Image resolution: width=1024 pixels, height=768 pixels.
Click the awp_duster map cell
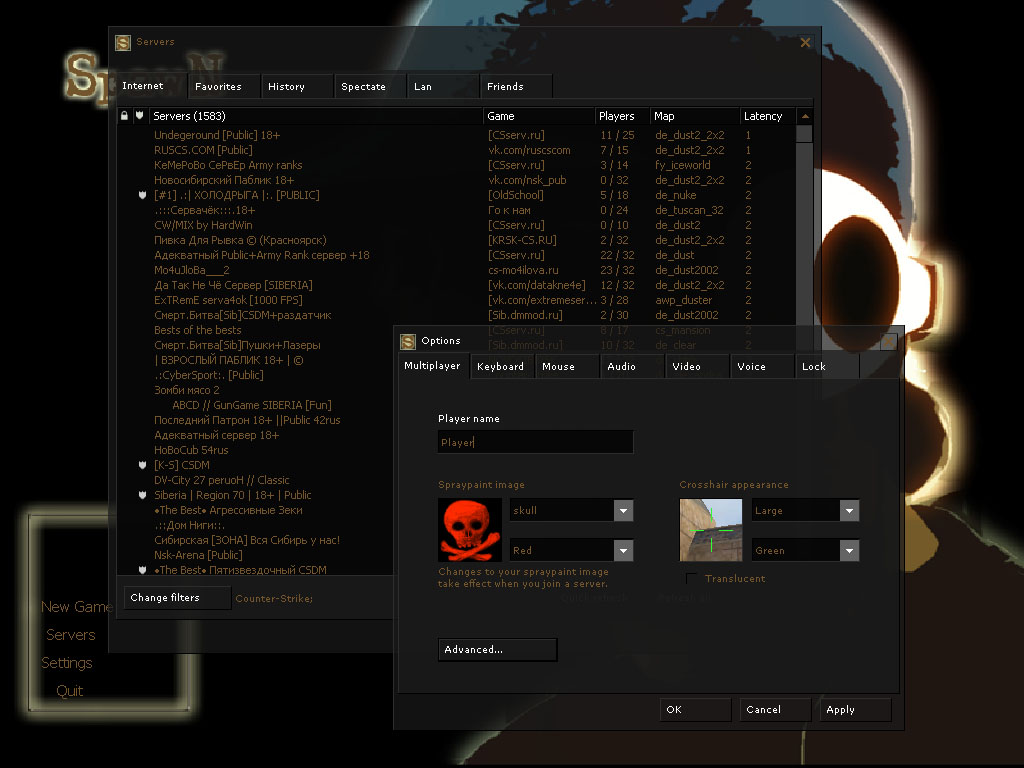point(683,300)
